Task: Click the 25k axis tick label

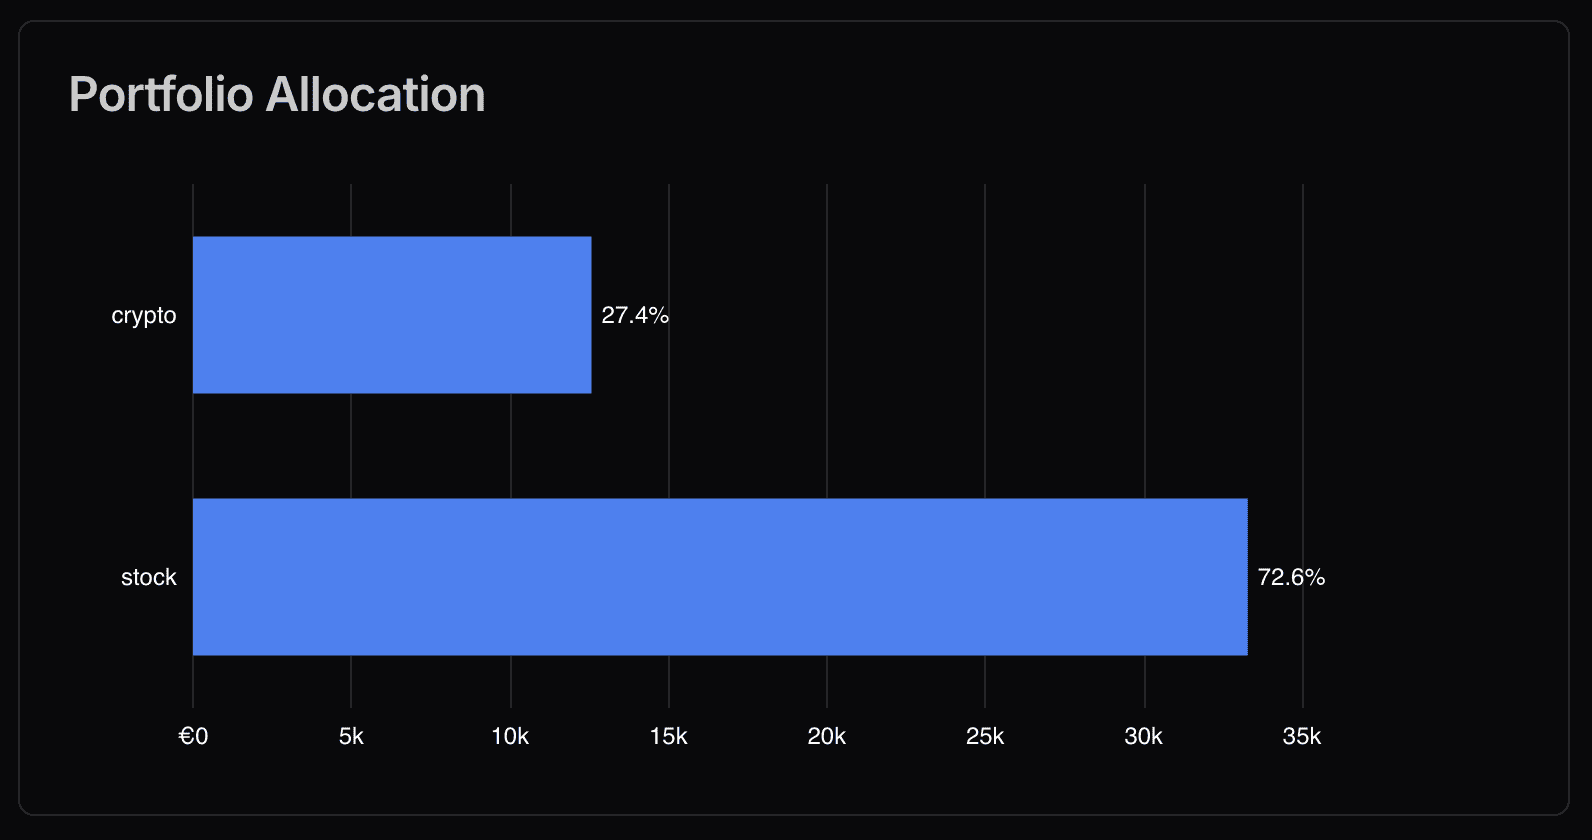Action: tap(985, 737)
